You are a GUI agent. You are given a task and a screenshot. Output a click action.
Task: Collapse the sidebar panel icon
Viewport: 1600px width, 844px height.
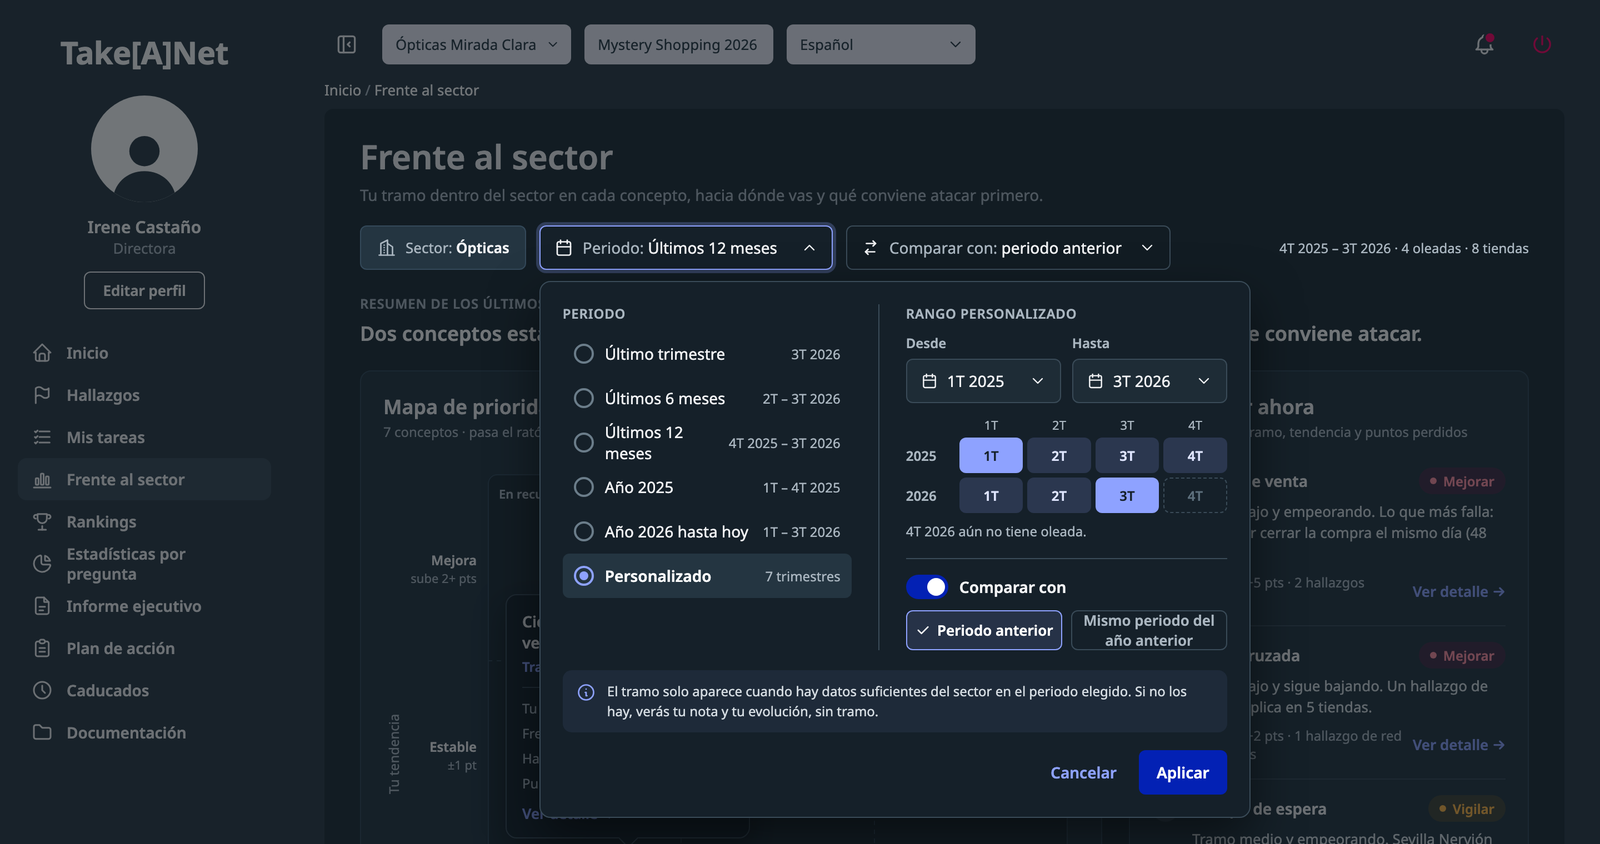pos(347,44)
